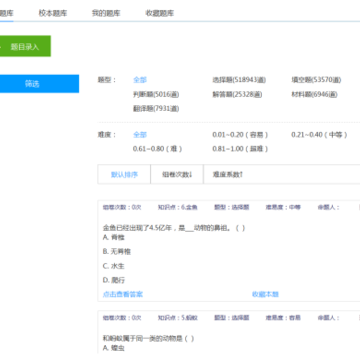
Task: Click 点击查看答案 for the 金鱼 question
Action: [x=123, y=294]
